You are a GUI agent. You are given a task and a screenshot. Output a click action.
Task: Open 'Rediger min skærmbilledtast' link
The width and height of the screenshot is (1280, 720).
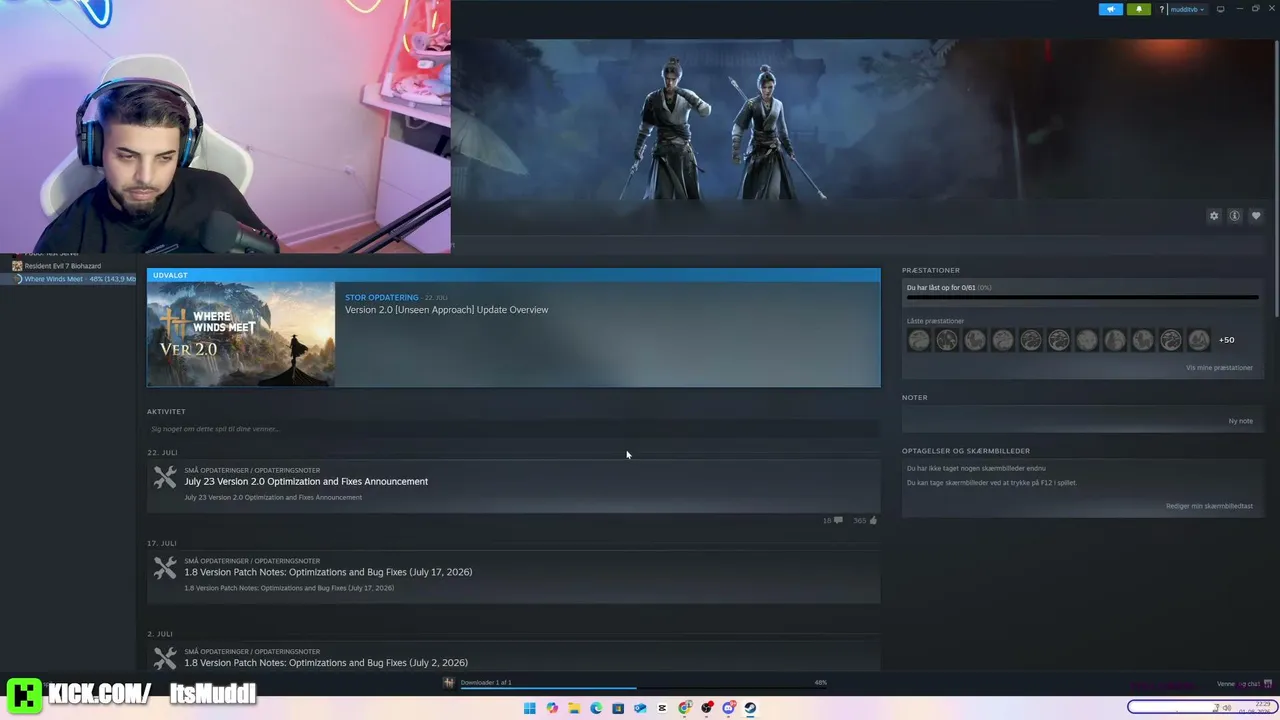1209,506
